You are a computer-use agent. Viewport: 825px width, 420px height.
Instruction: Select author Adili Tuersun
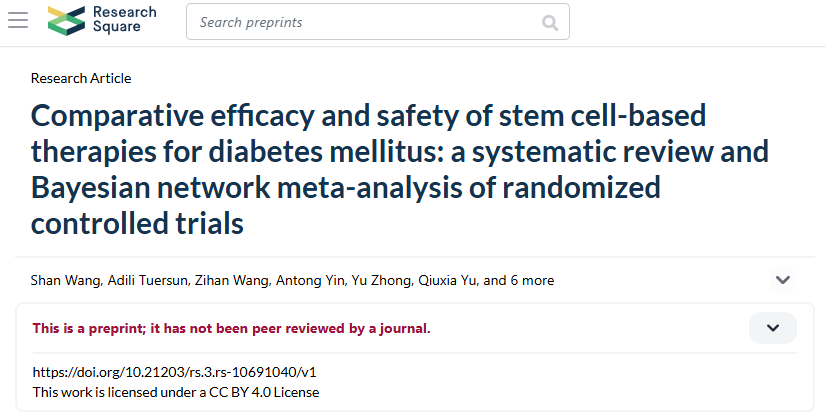(x=147, y=280)
